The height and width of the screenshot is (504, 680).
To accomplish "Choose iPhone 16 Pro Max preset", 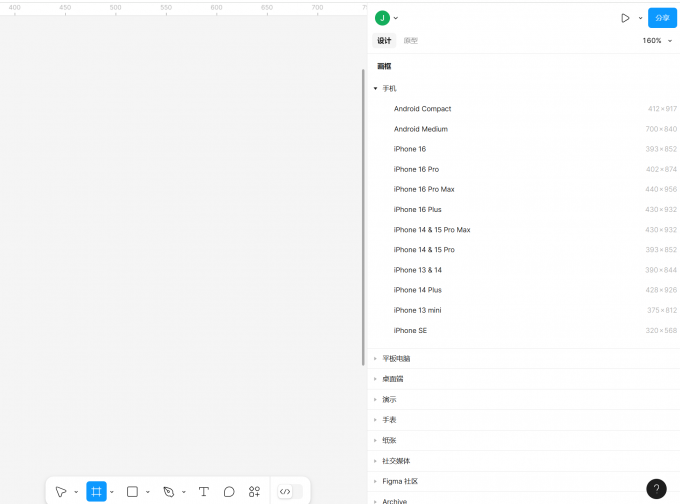I will coord(523,189).
